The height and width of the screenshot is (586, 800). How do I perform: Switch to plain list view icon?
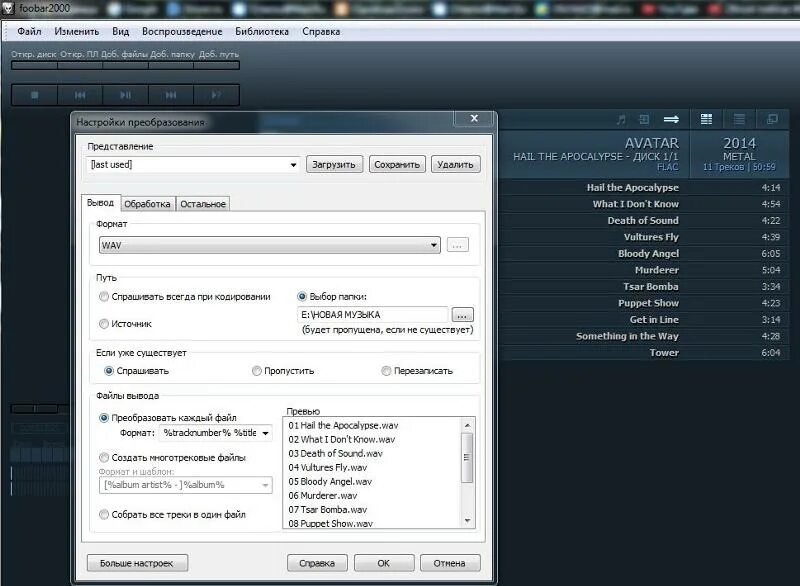click(739, 119)
